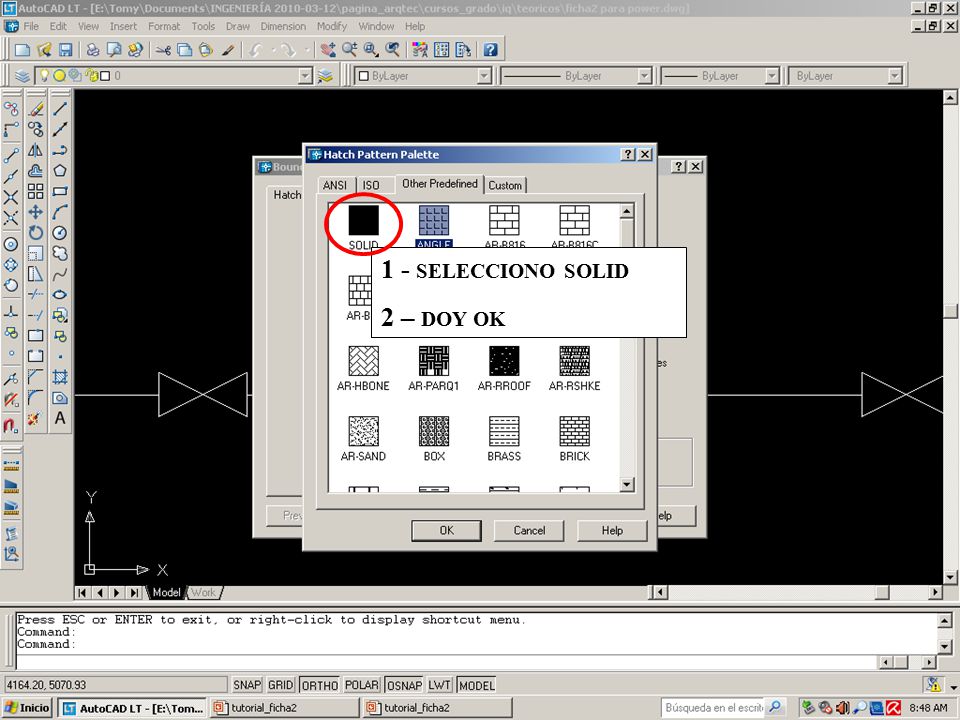
Task: Open Plot Preview from the toolbar
Action: (x=114, y=50)
